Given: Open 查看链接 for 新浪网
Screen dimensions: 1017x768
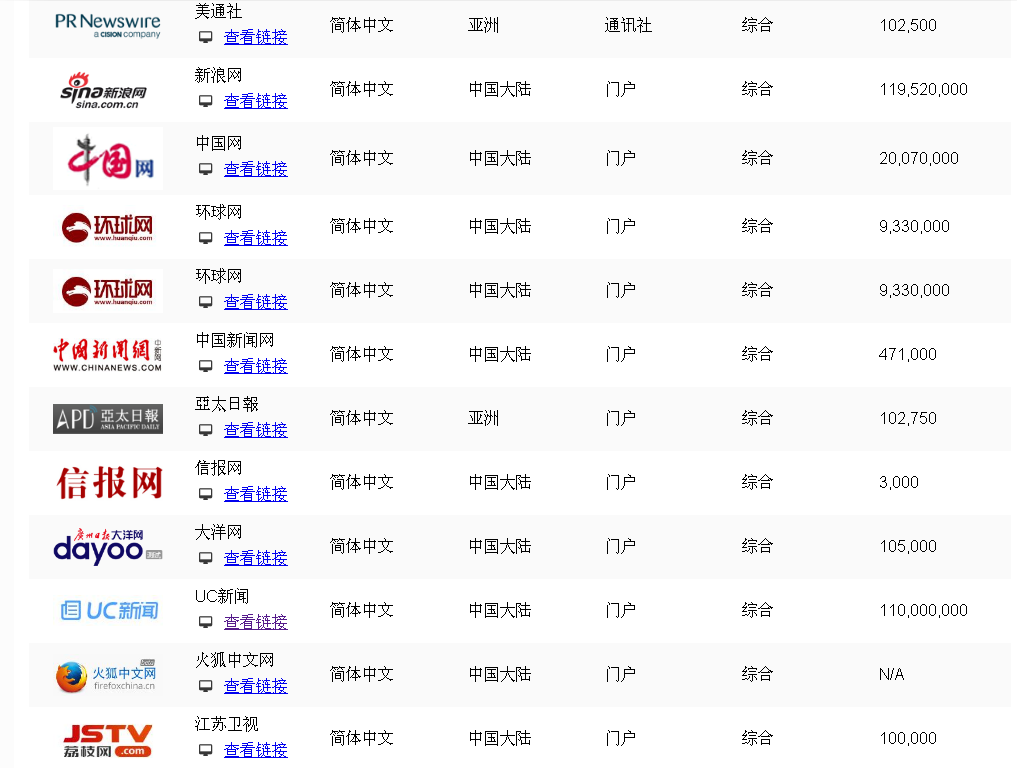Looking at the screenshot, I should pyautogui.click(x=256, y=101).
